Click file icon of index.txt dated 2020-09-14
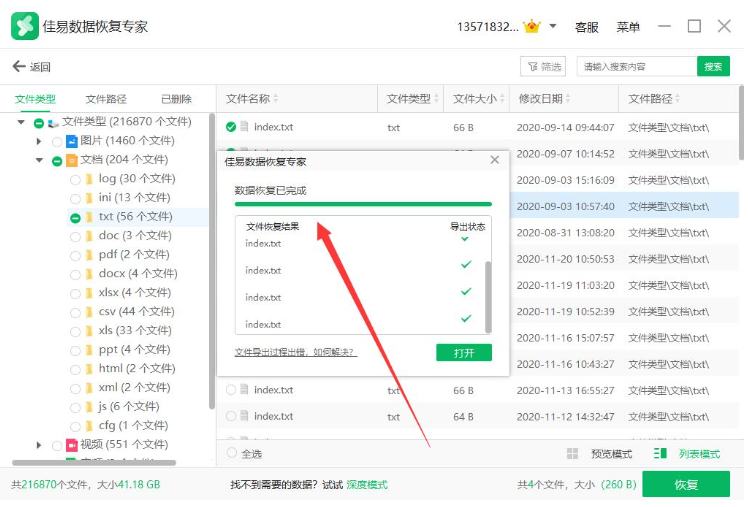Viewport: 749px width, 507px height. [244, 127]
